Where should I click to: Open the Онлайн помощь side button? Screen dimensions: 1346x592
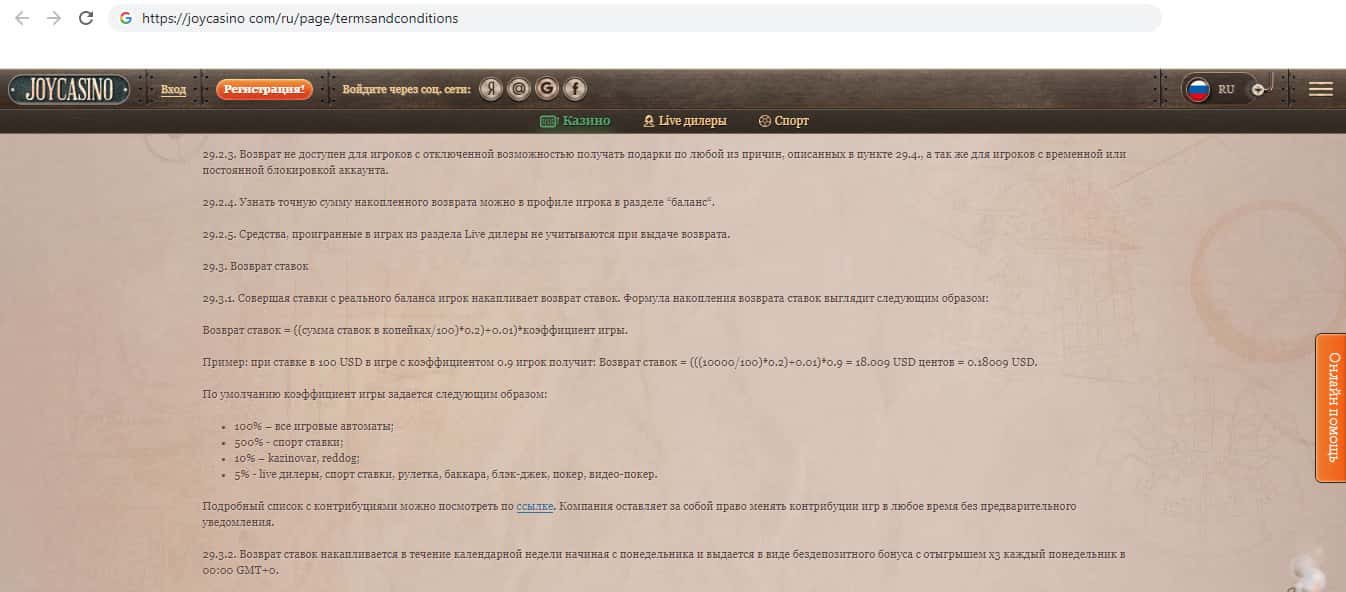click(1331, 408)
